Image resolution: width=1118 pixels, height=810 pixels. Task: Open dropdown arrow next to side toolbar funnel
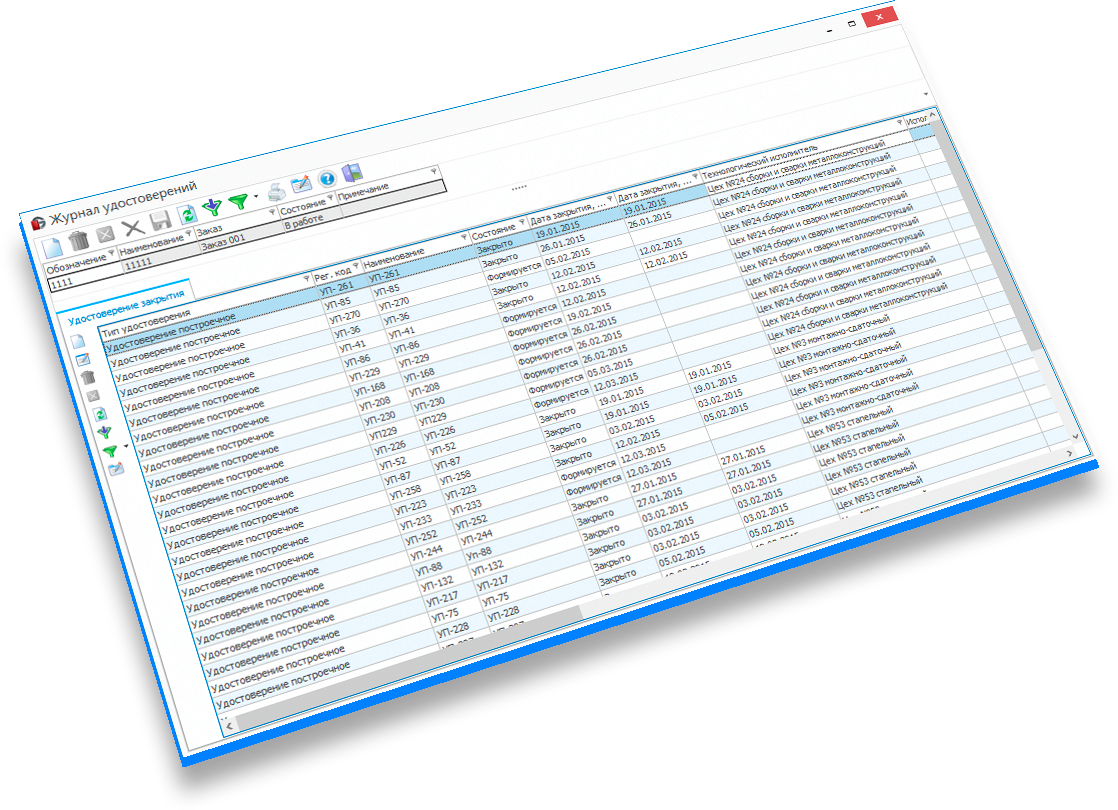coord(126,447)
